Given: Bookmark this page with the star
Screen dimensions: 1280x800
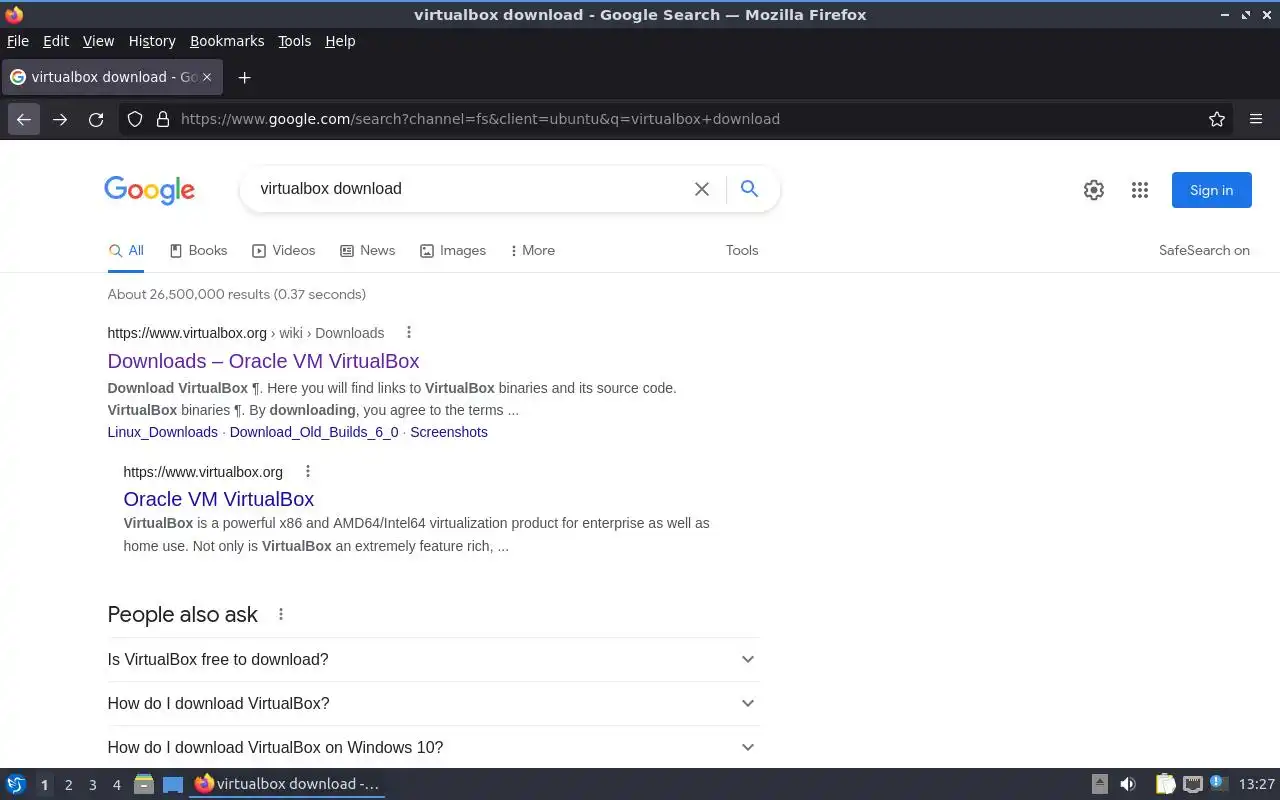Looking at the screenshot, I should [1217, 119].
